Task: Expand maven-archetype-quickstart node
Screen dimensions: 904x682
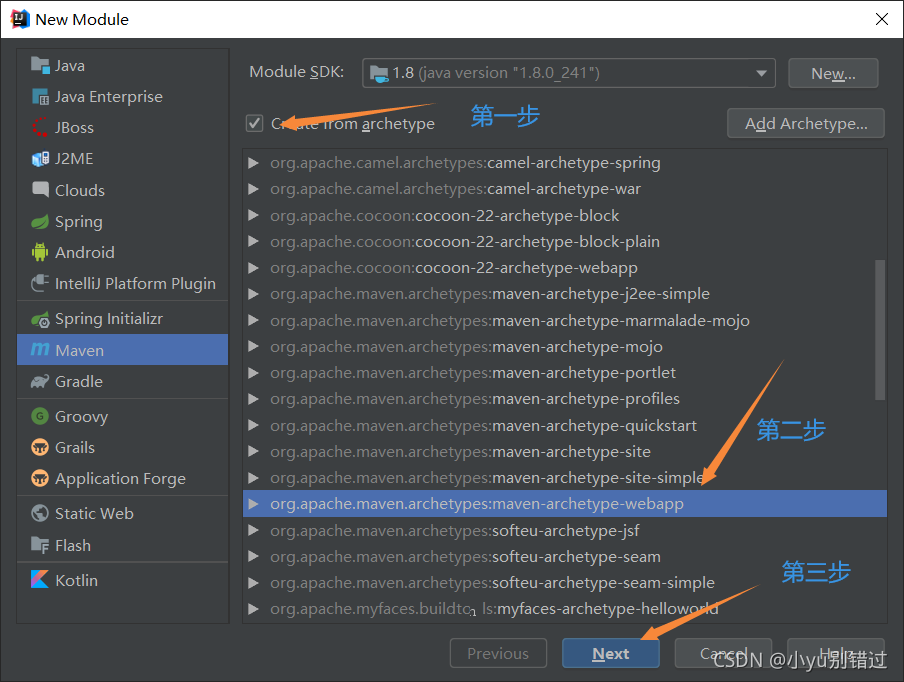Action: click(x=253, y=425)
